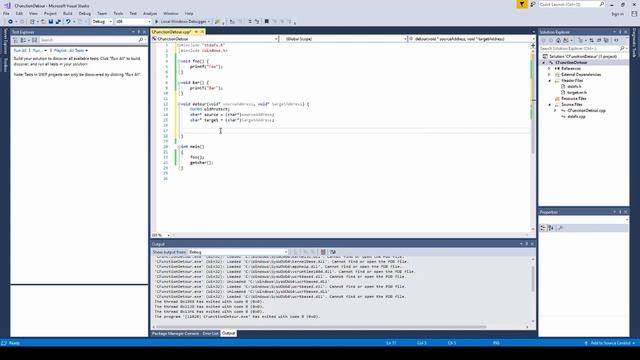640x360 pixels.
Task: Click the Navigate Backward toolbar icon
Action: point(10,21)
